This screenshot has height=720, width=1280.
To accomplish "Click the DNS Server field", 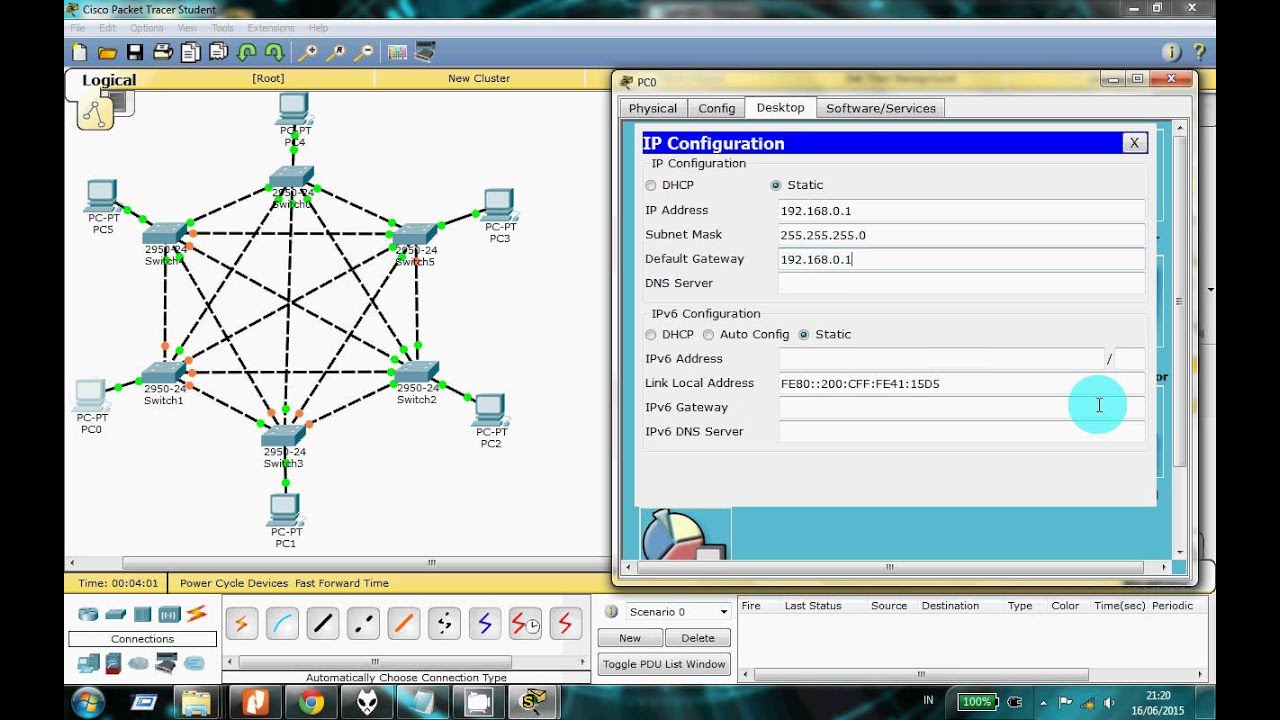I will (x=961, y=283).
